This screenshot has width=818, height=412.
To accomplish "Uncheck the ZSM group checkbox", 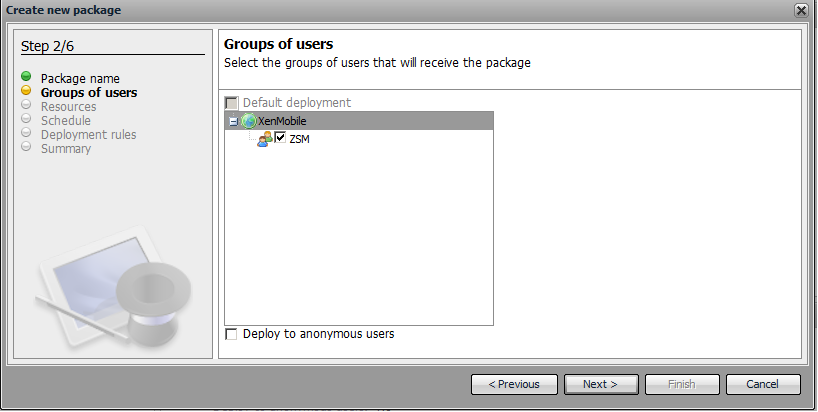I will click(281, 138).
